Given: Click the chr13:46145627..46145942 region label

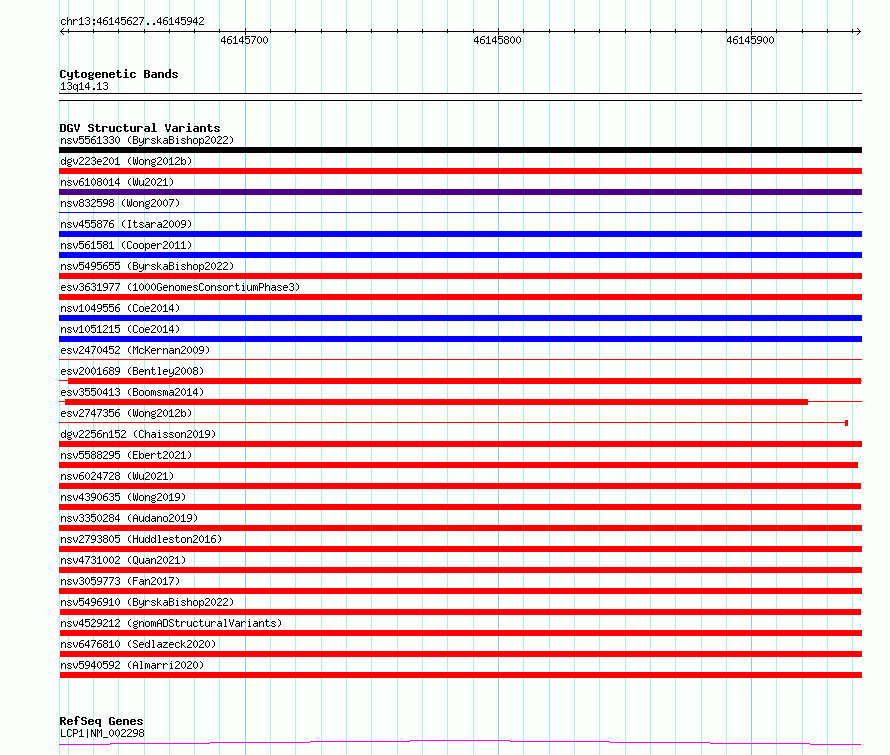Looking at the screenshot, I should [132, 22].
